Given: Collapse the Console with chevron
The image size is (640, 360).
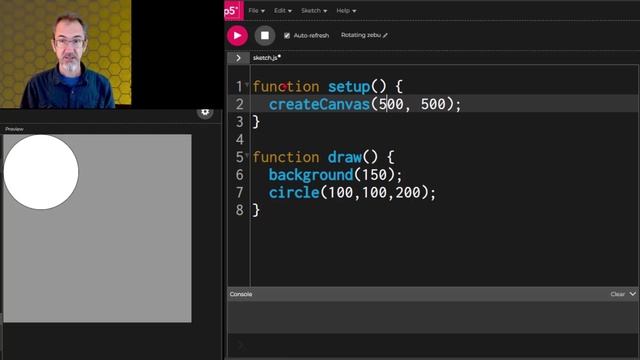Looking at the screenshot, I should 632,294.
